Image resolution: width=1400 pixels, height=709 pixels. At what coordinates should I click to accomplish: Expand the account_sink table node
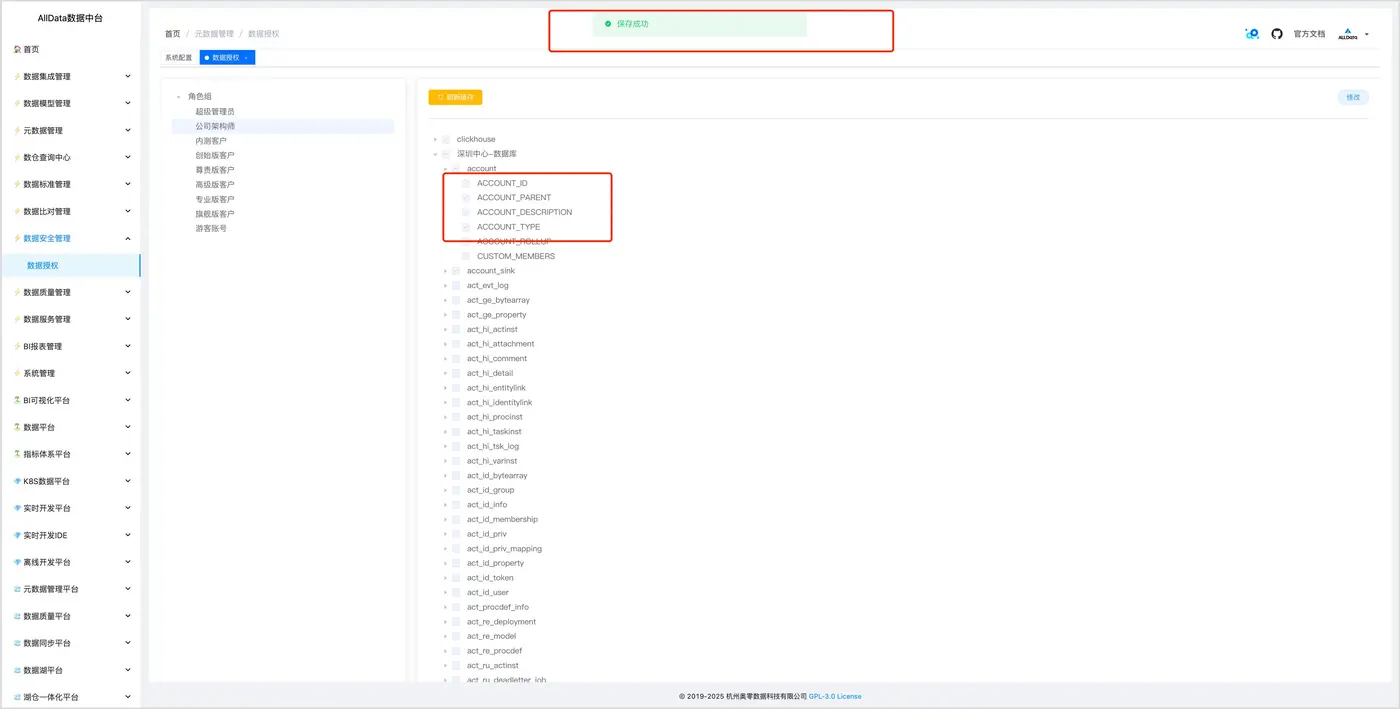click(445, 271)
